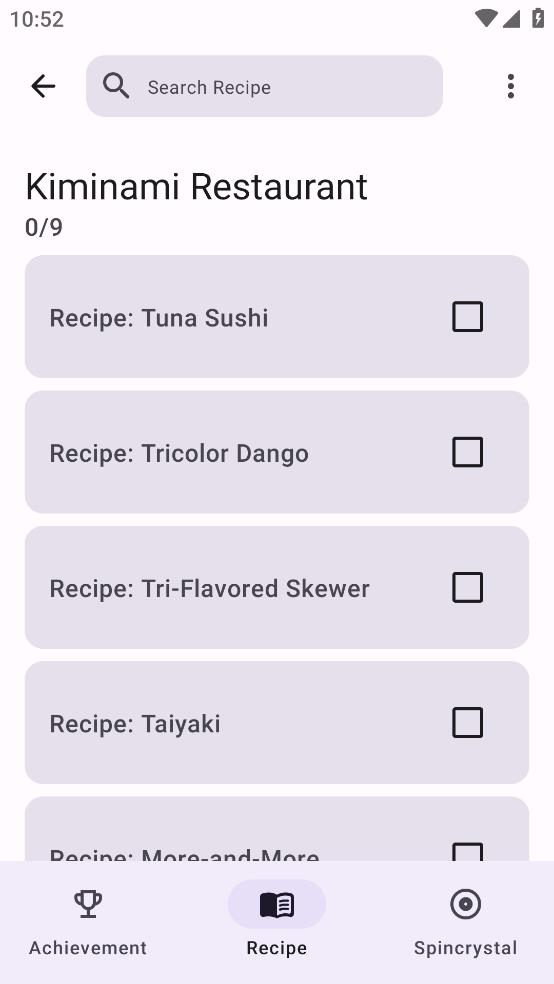554x984 pixels.
Task: Click the battery status icon
Action: [538, 18]
